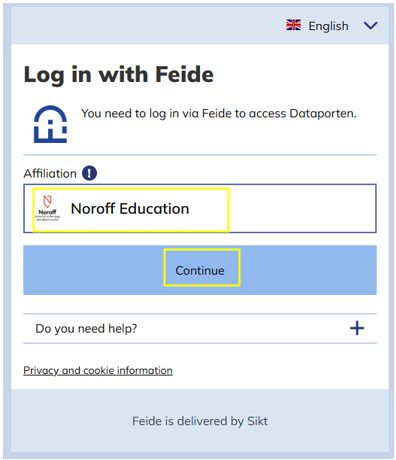Open the English language dropdown
This screenshot has width=396, height=460.
[x=332, y=26]
